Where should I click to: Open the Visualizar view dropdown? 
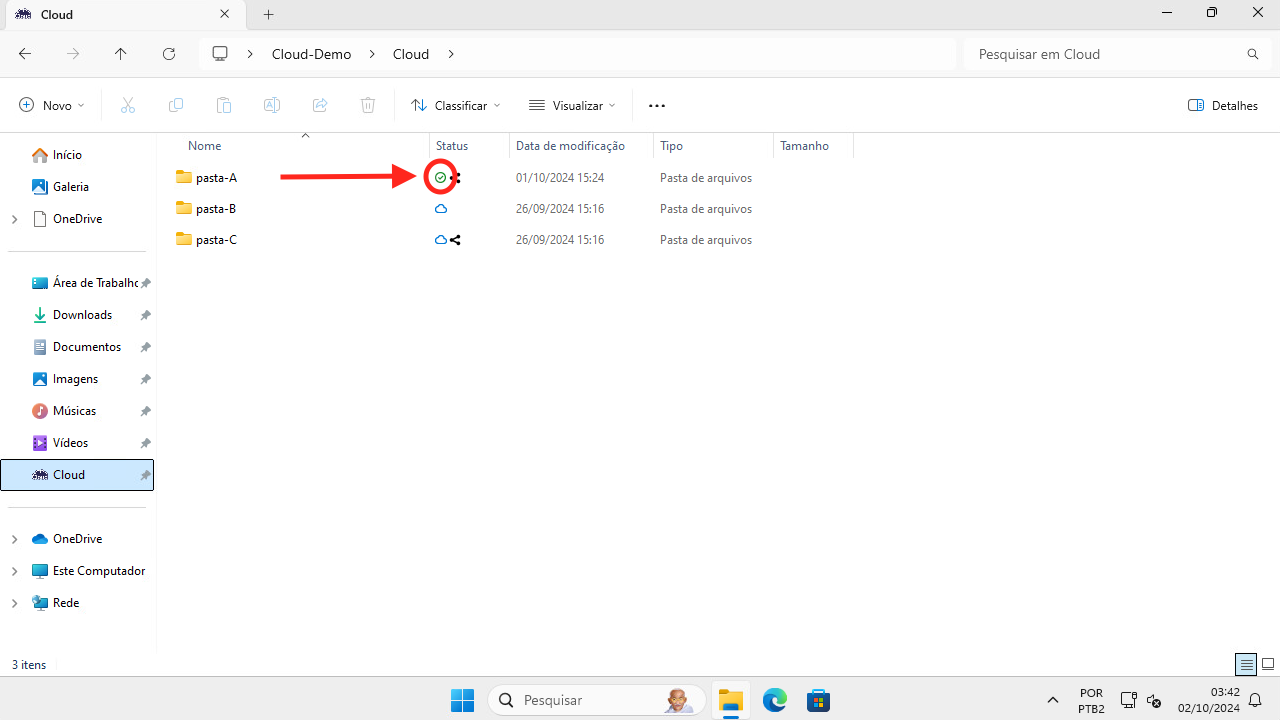(572, 105)
